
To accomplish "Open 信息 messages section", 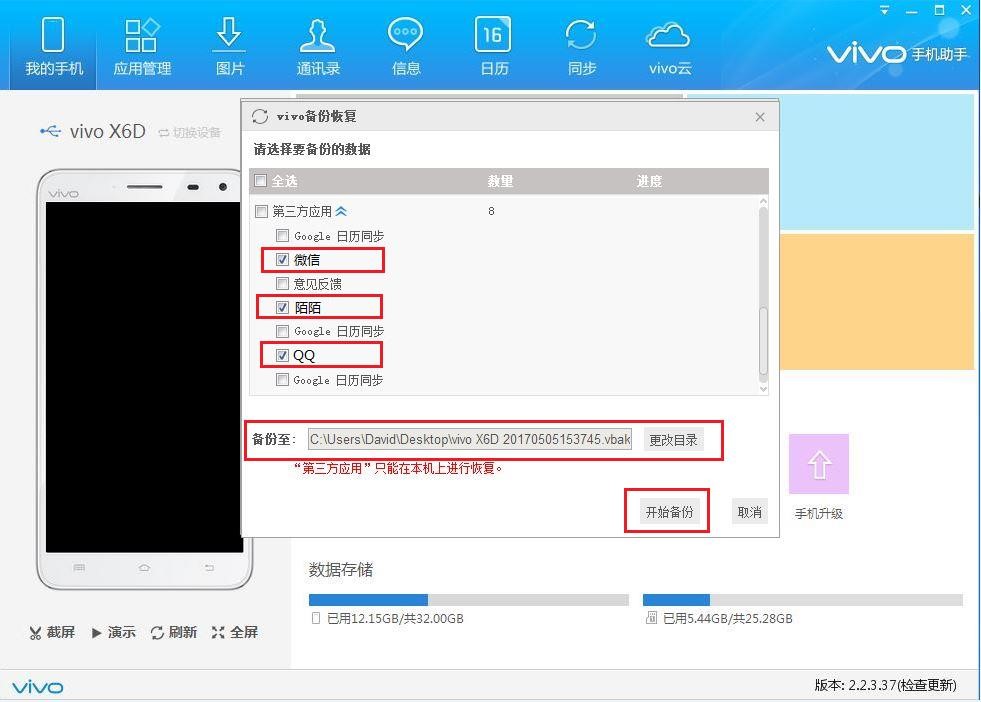I will [405, 46].
